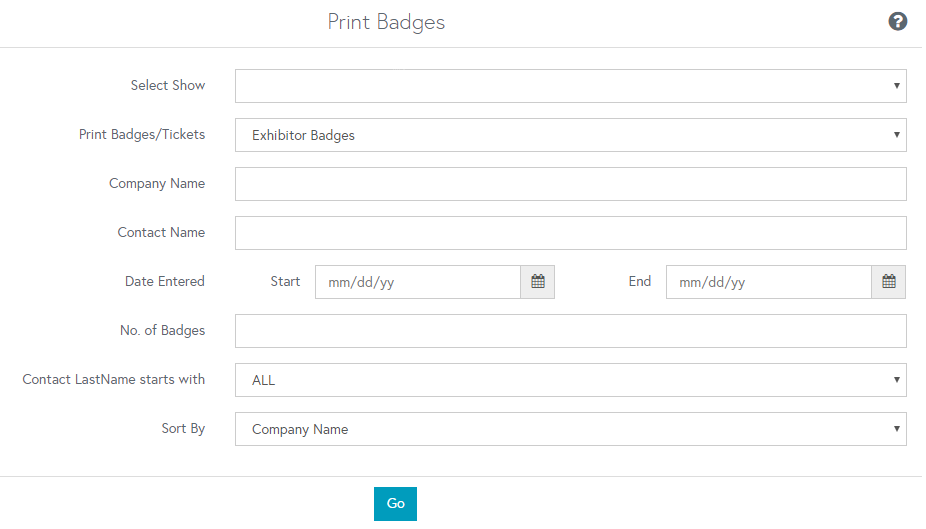
Task: Open the Sort By dropdown
Action: pyautogui.click(x=570, y=429)
